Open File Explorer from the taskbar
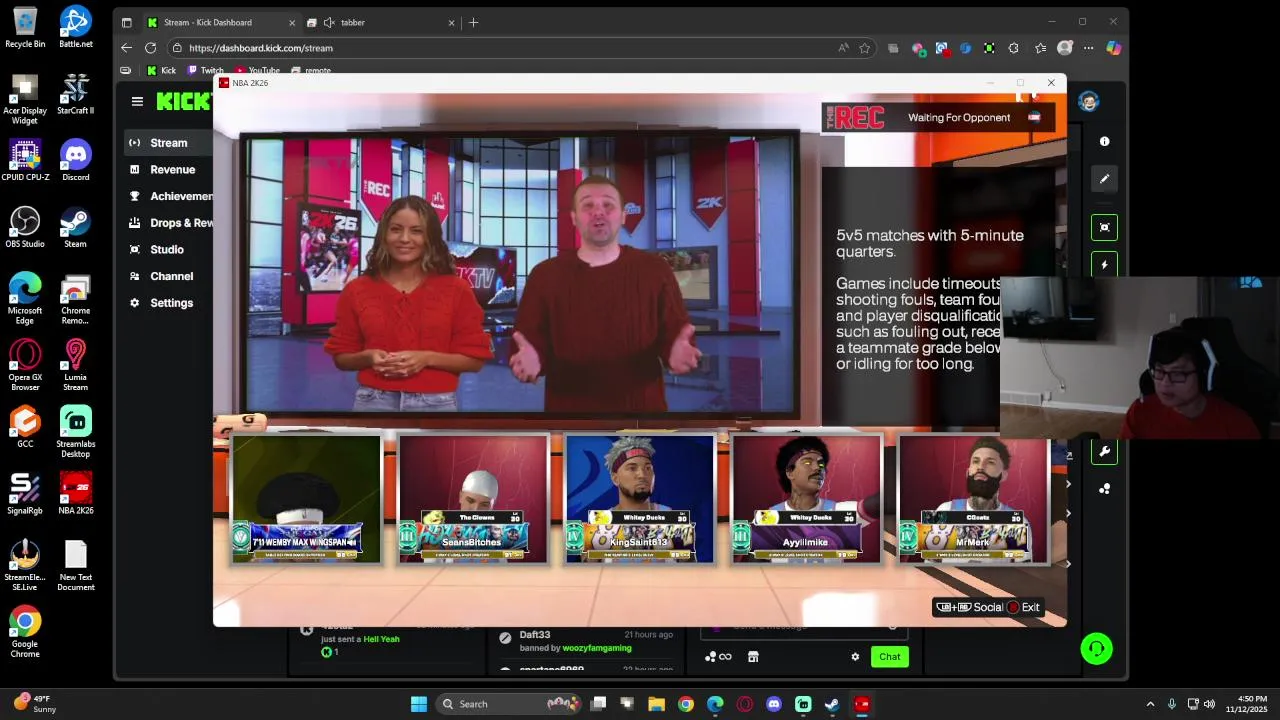The height and width of the screenshot is (720, 1280). pos(656,704)
